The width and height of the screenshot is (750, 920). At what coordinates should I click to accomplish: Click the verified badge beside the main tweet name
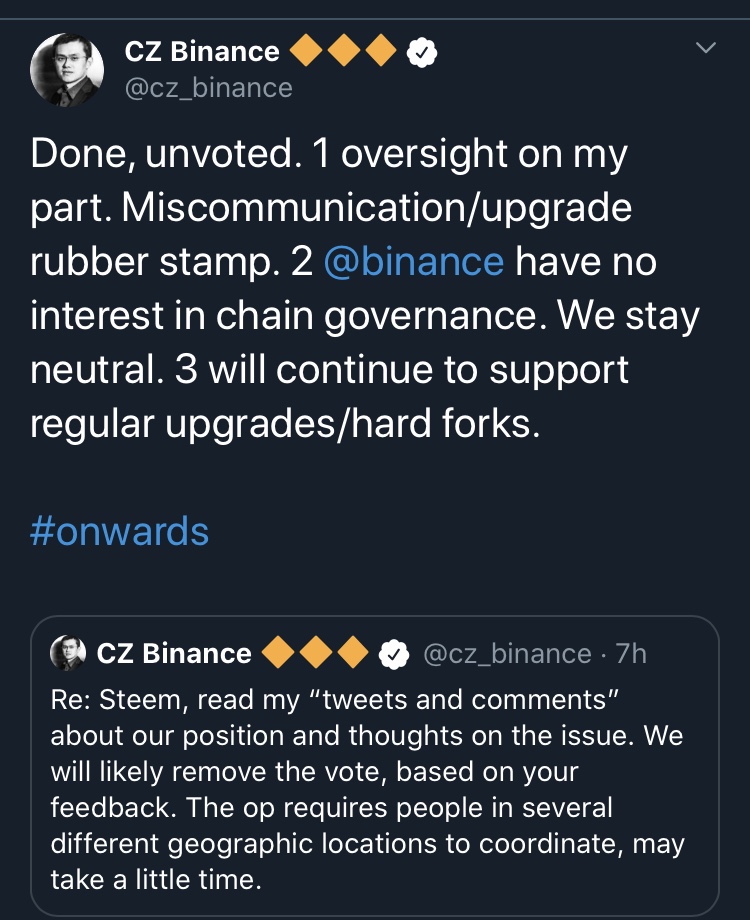point(423,52)
